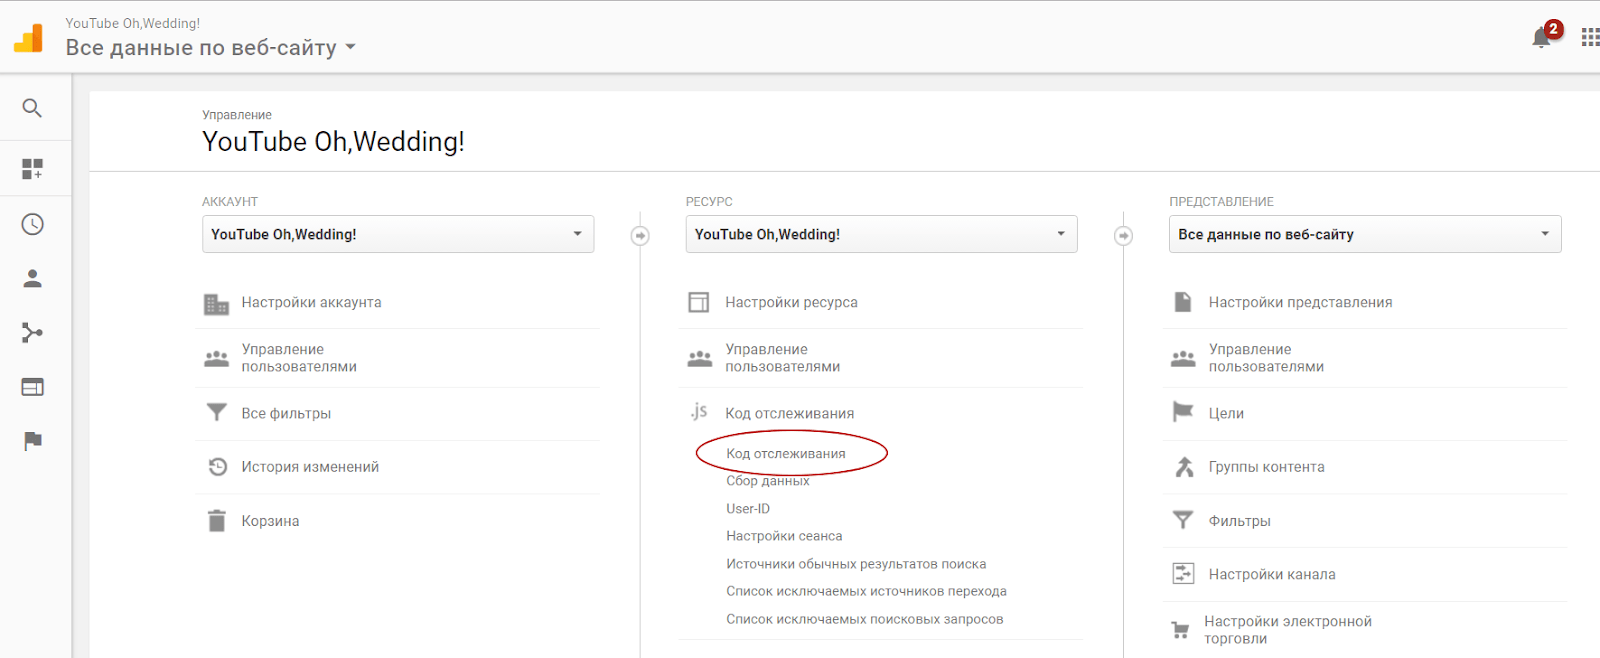
Task: Expand the ПРЕДСТАВЛЕНИЕ view dropdown
Action: (x=1364, y=234)
